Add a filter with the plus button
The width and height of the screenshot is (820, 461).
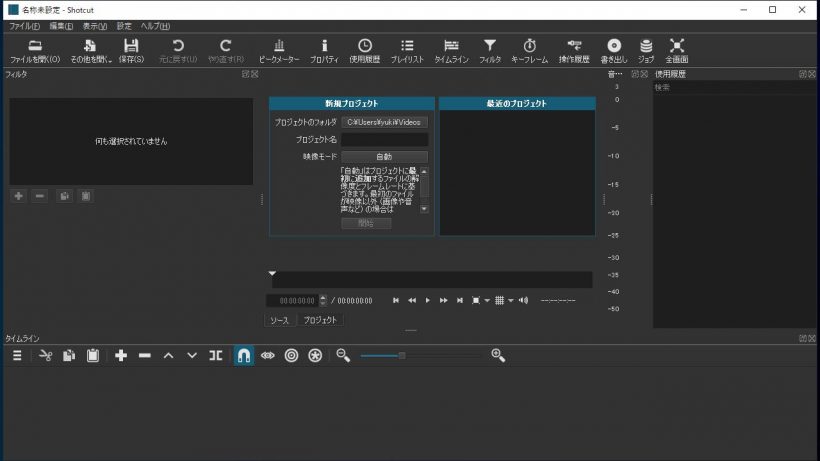click(19, 196)
